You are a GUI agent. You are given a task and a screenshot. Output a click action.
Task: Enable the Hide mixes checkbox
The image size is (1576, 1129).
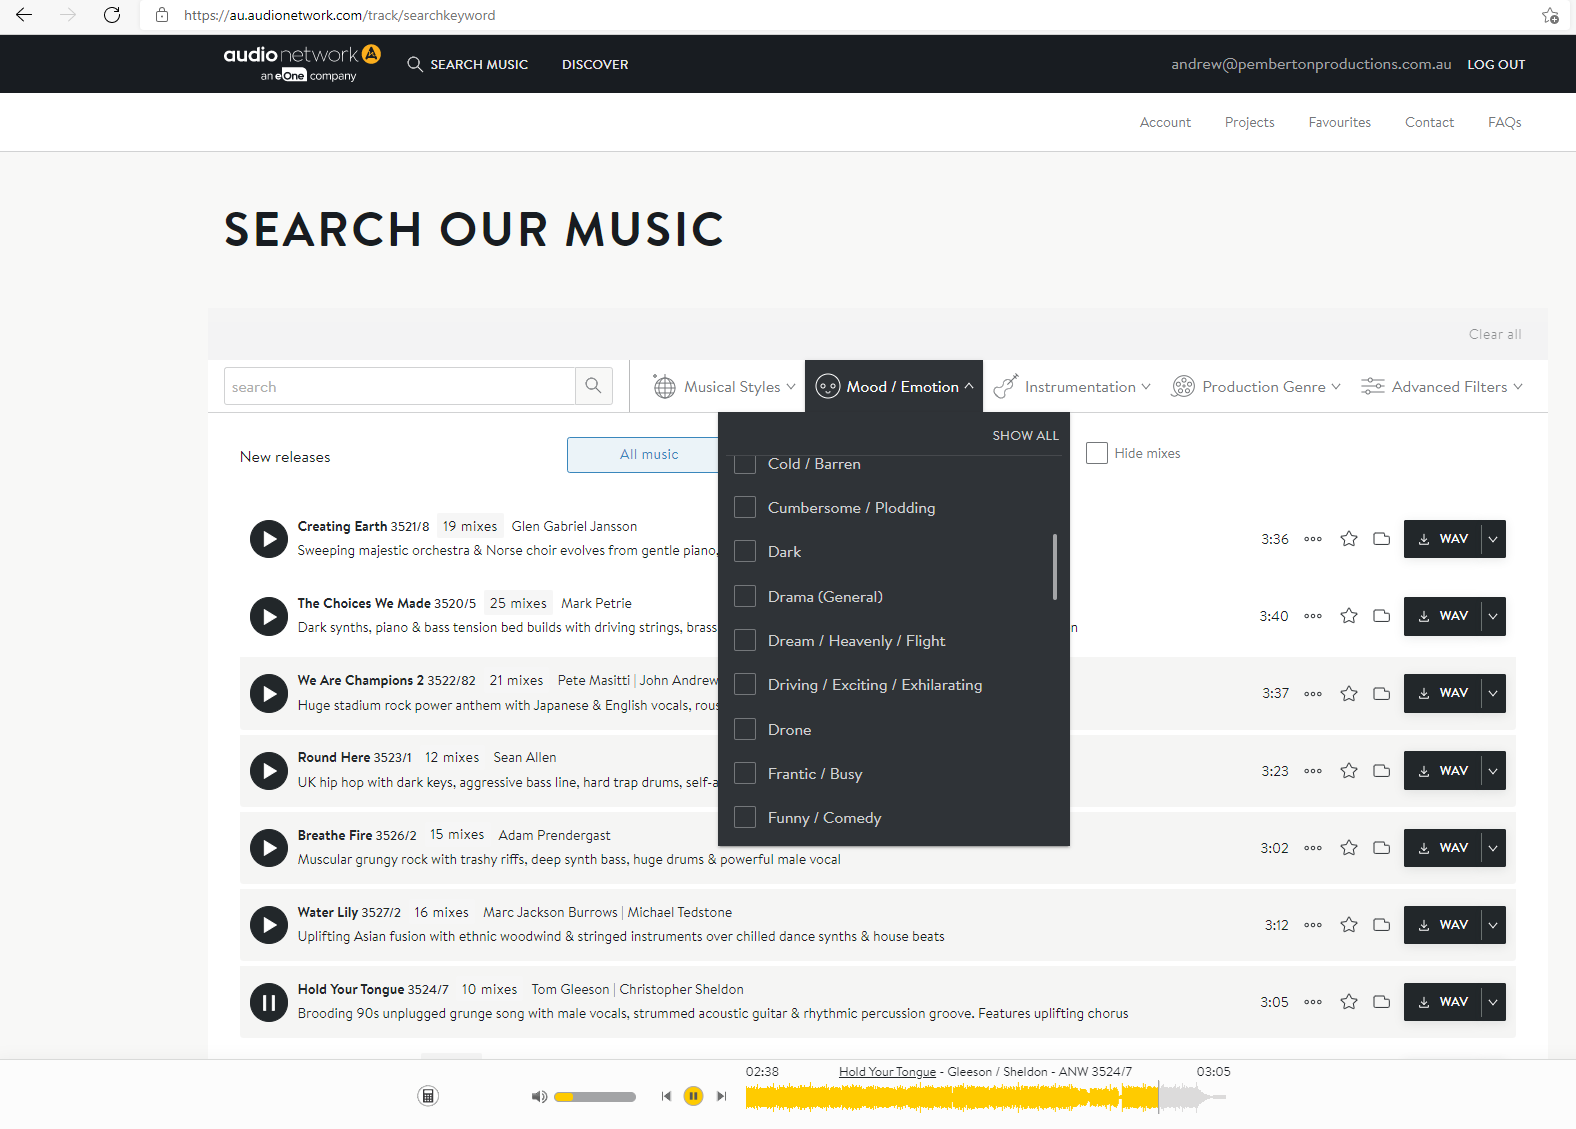click(x=1097, y=453)
